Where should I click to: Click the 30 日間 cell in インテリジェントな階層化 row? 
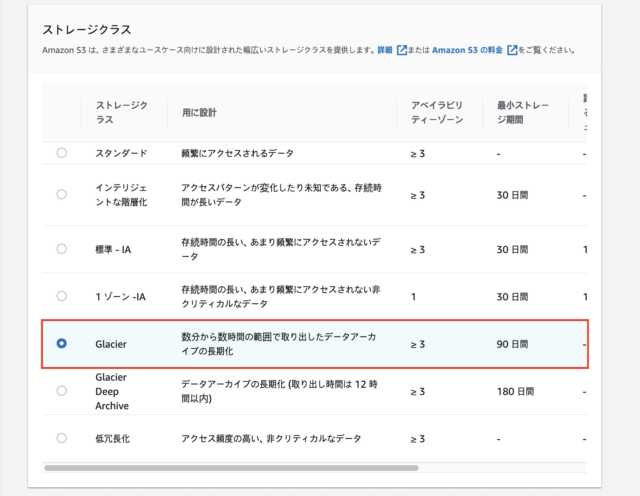[x=512, y=195]
